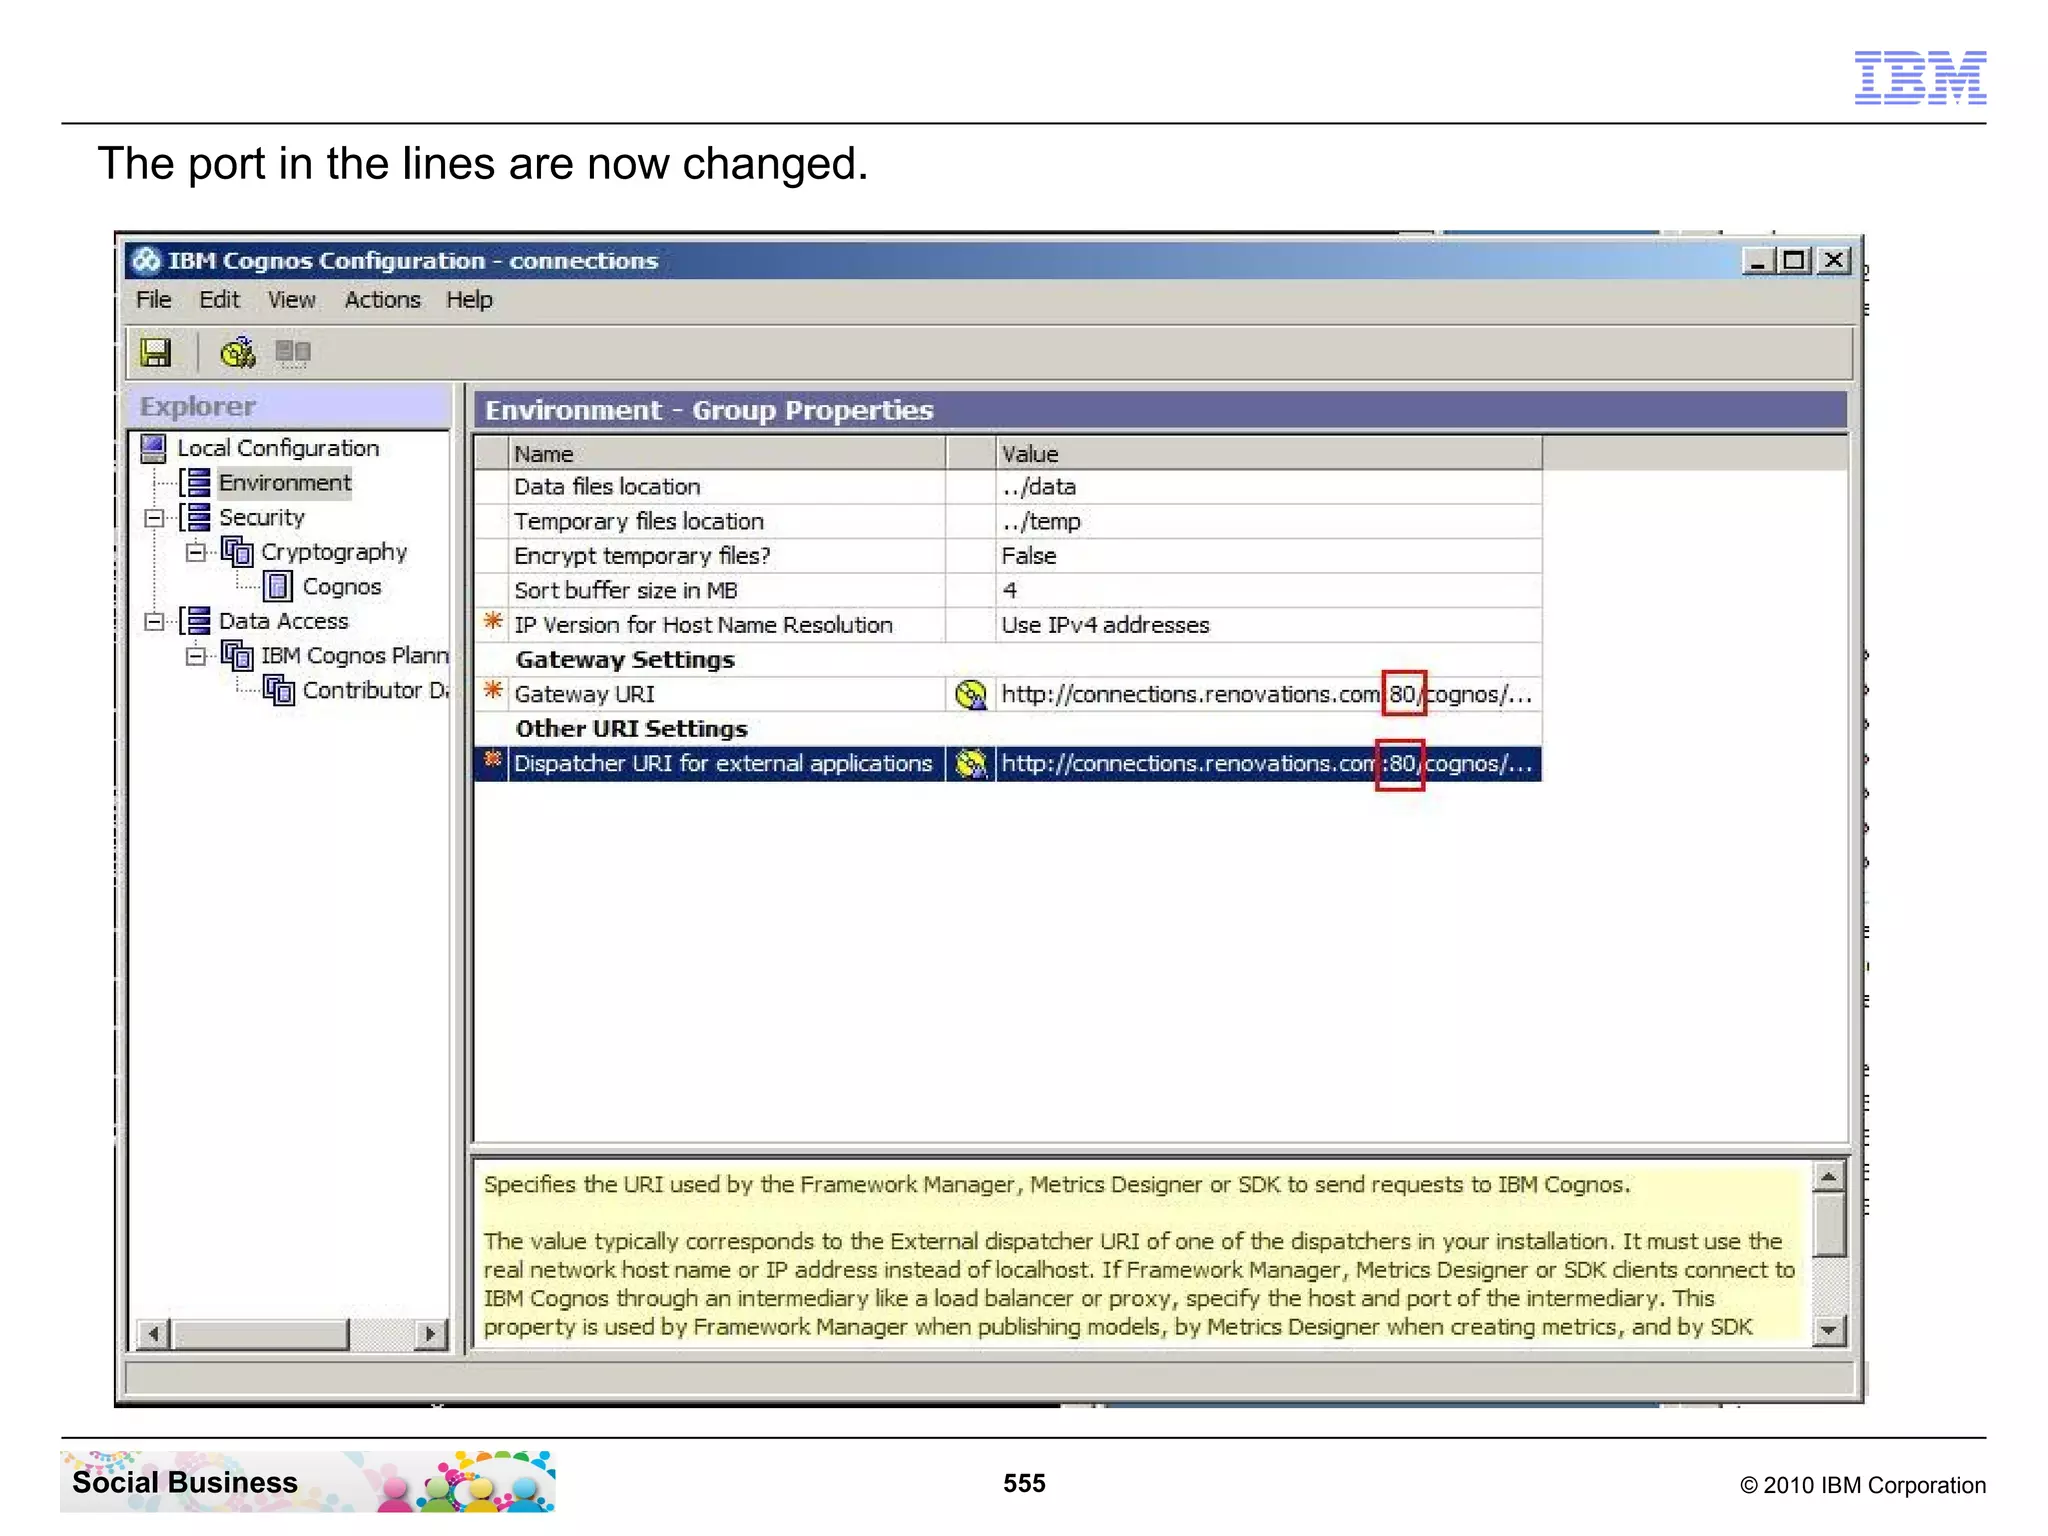Click the Gateway URI value field
2048x1536 pixels.
1268,694
